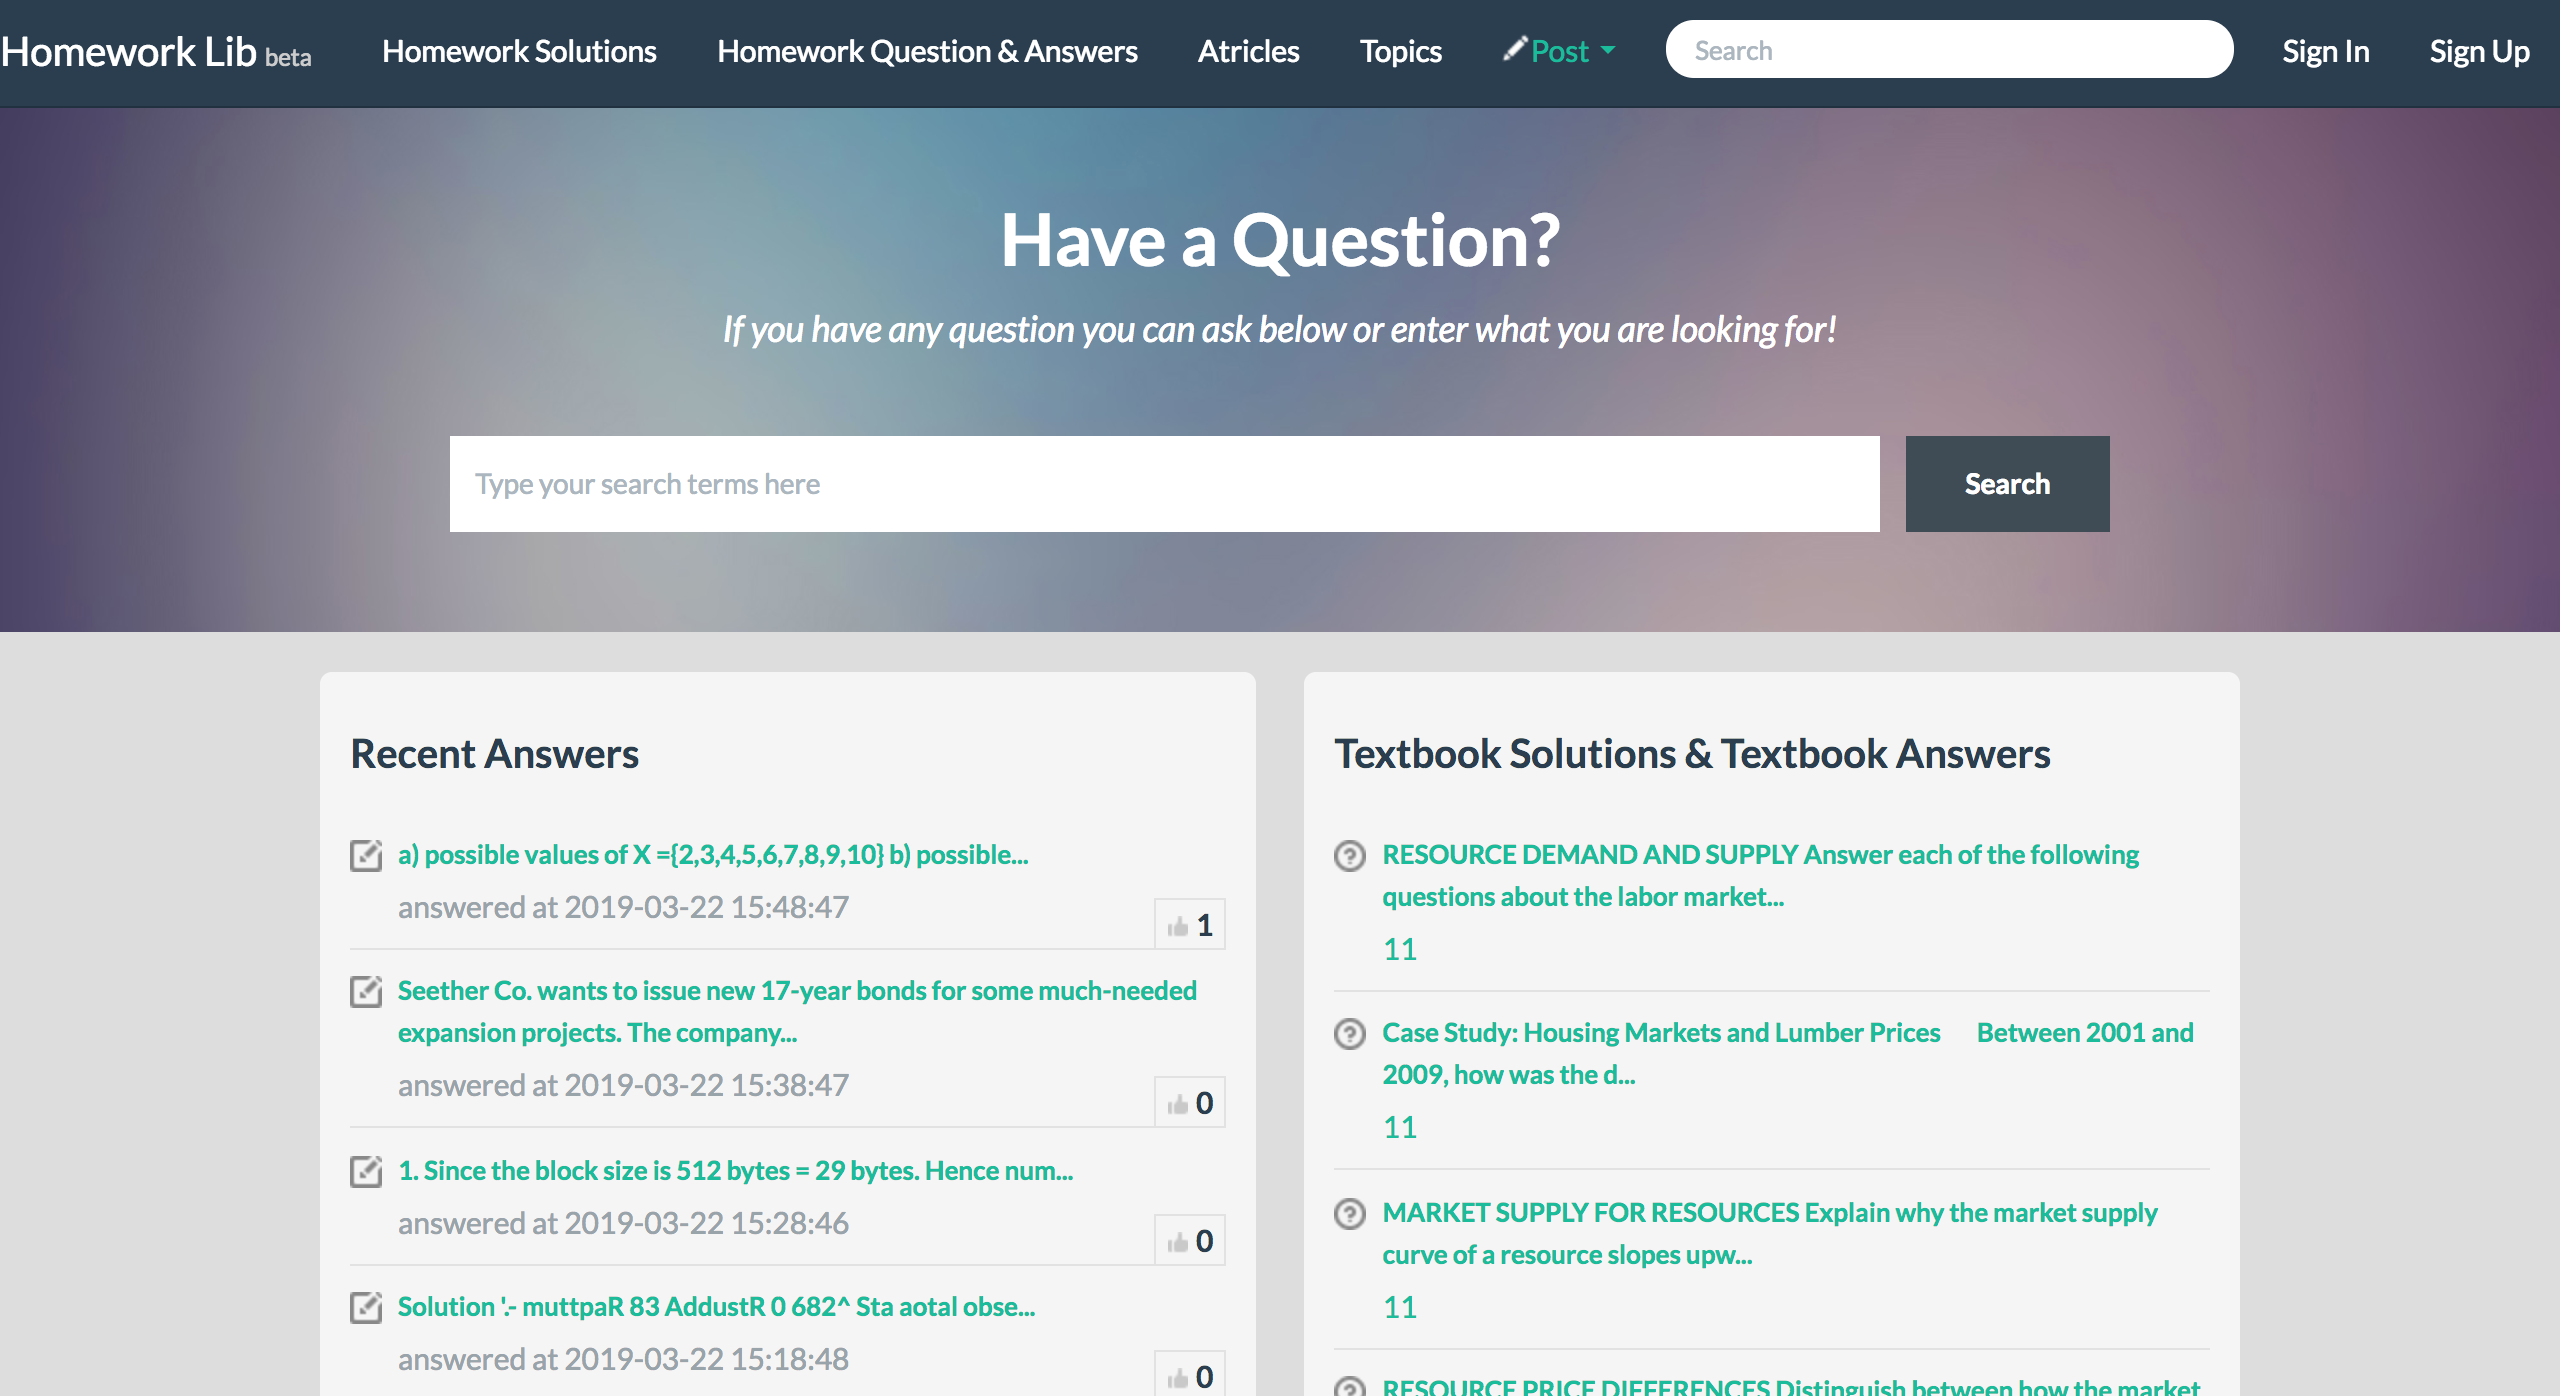
Task: Select Homework Solutions in the navigation
Action: pyautogui.click(x=520, y=51)
